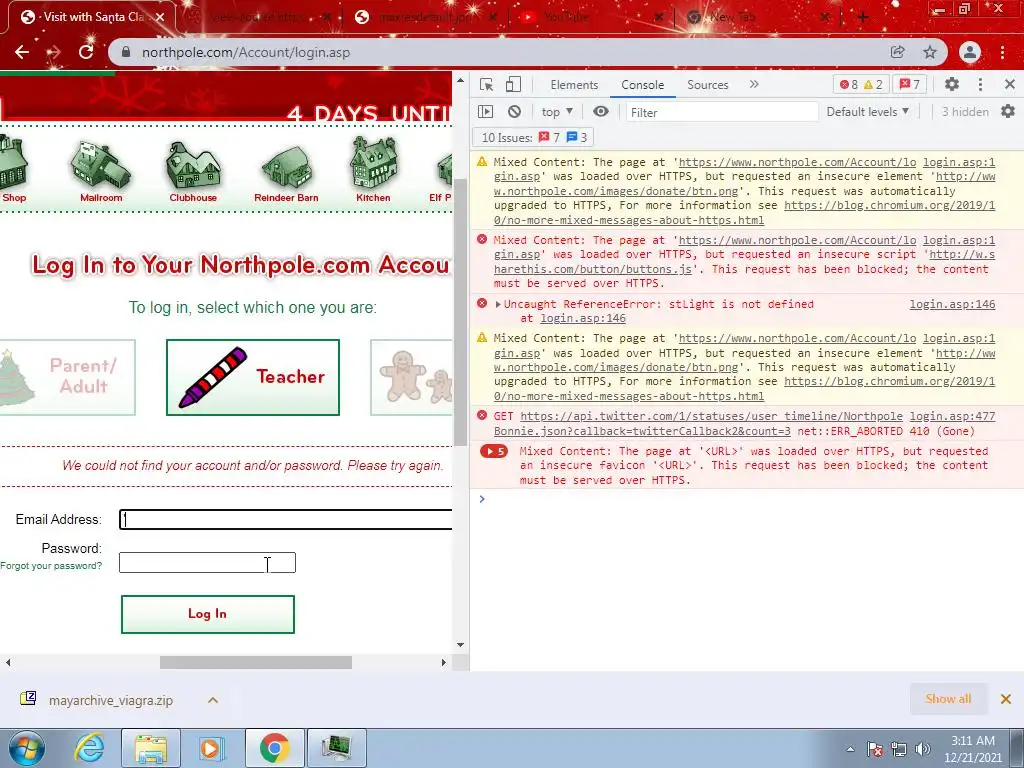Image resolution: width=1024 pixels, height=768 pixels.
Task: Open Chrome's three-dot menu
Action: click(x=1002, y=52)
